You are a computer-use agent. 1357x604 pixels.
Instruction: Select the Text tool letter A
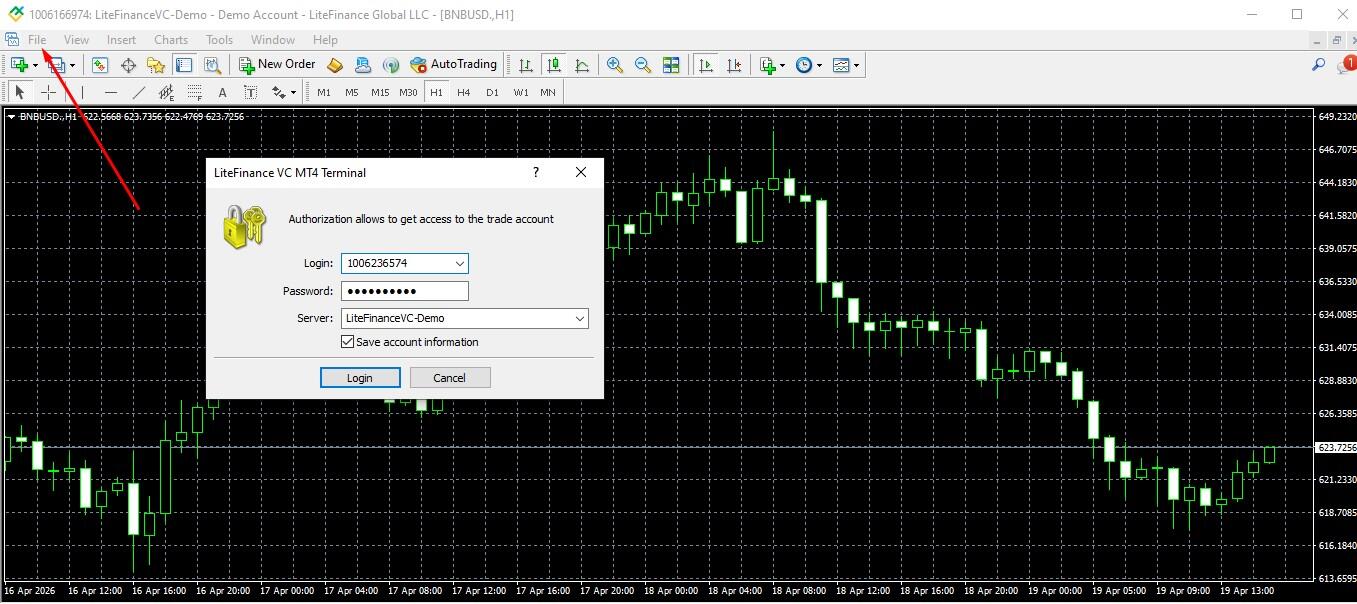(222, 92)
